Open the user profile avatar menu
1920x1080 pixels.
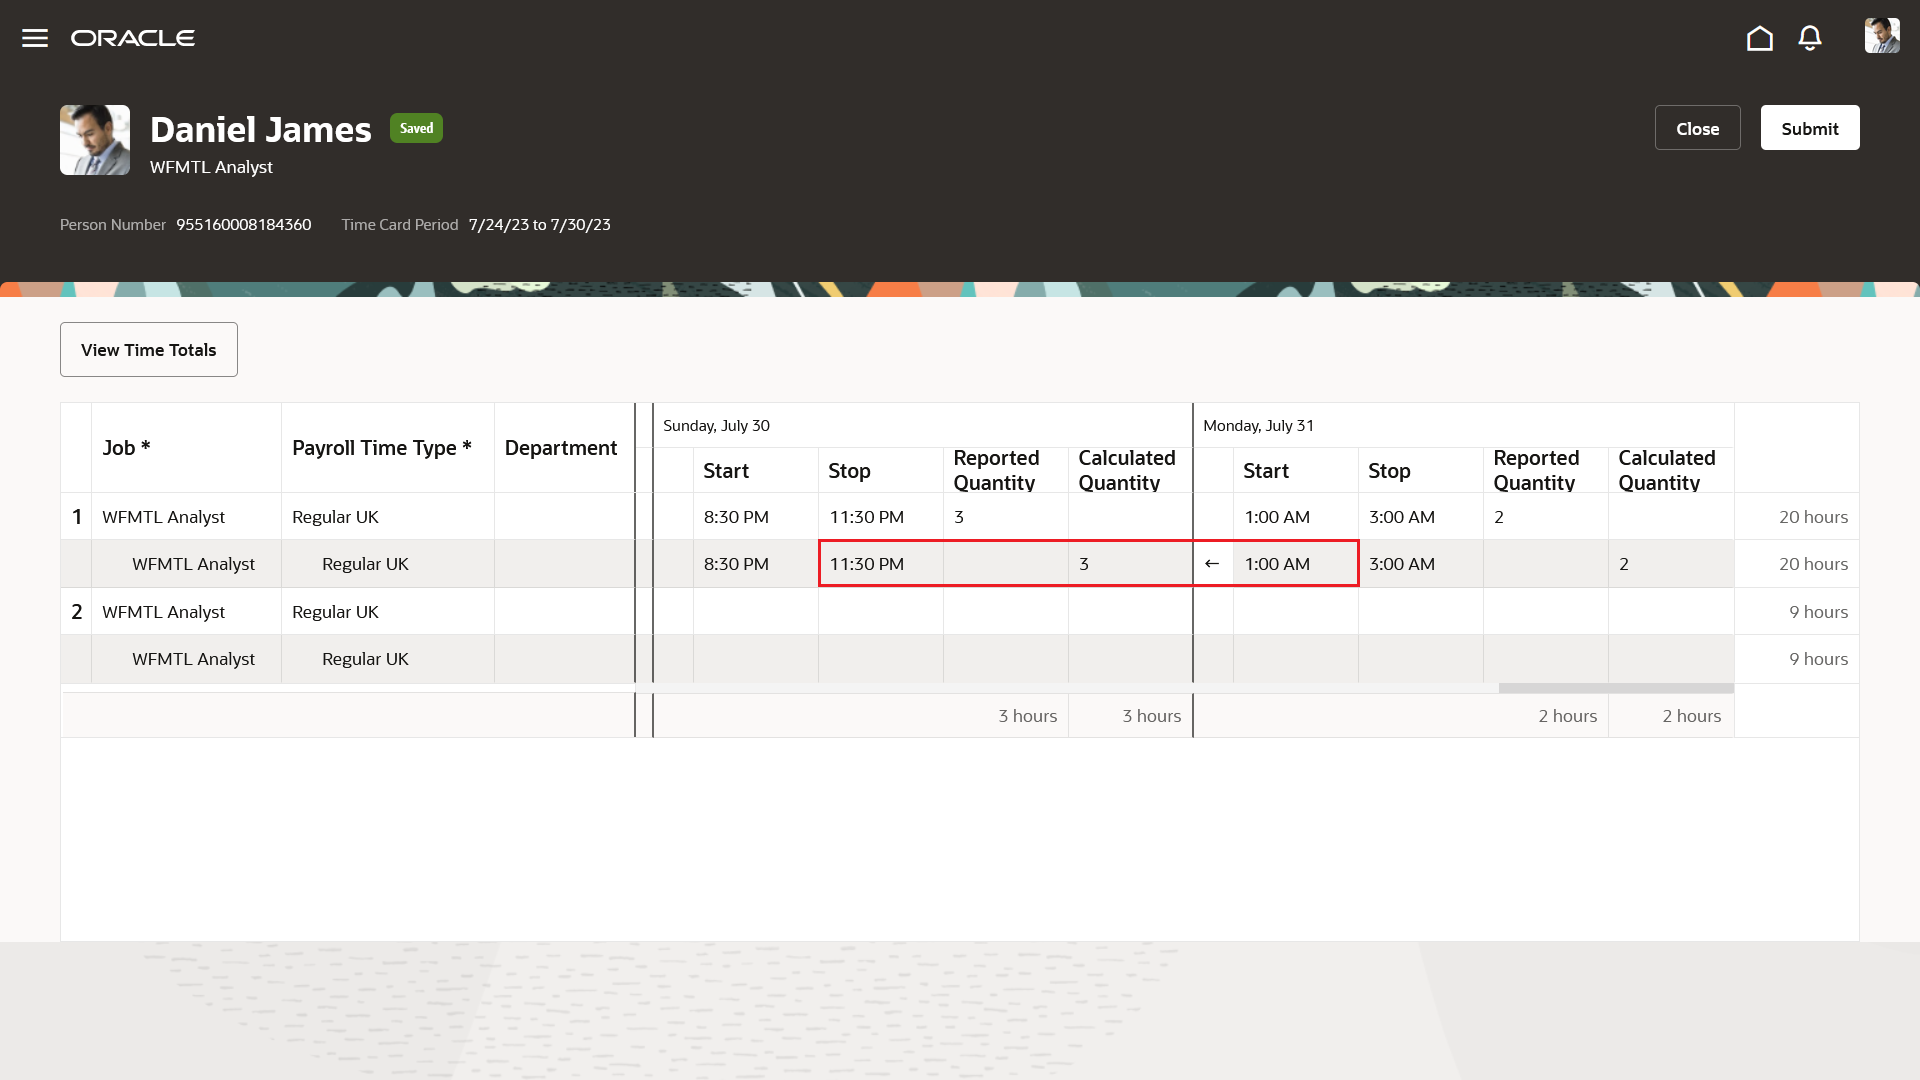[1881, 35]
